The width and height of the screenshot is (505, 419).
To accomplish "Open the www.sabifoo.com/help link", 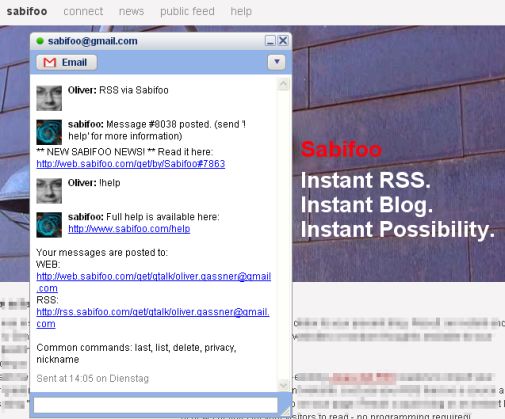I will click(129, 229).
